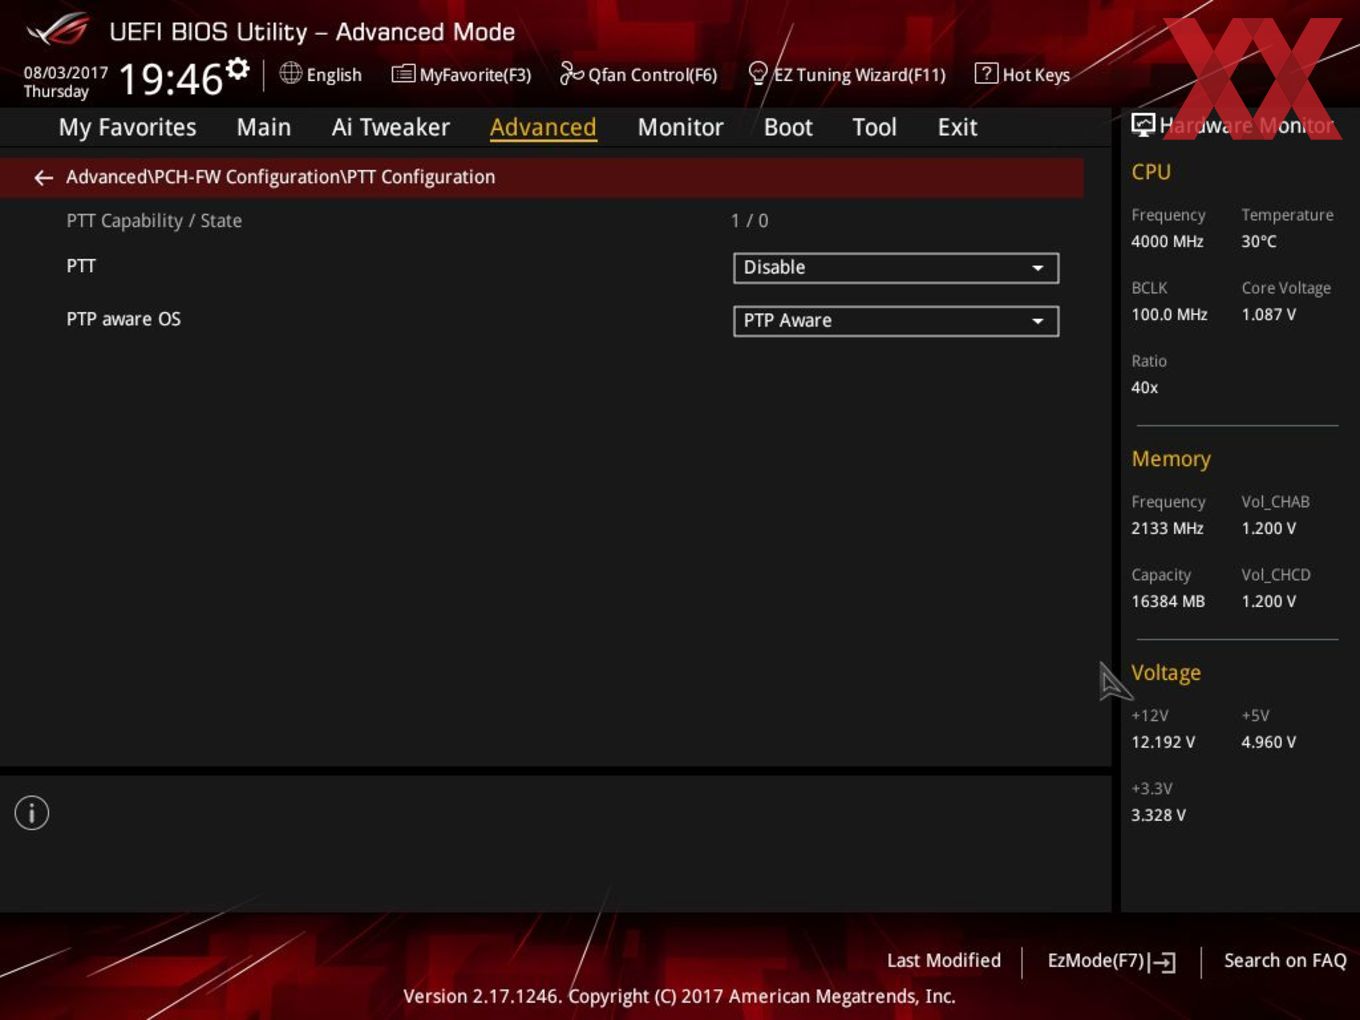Open Hot Keys help

pyautogui.click(x=1022, y=74)
